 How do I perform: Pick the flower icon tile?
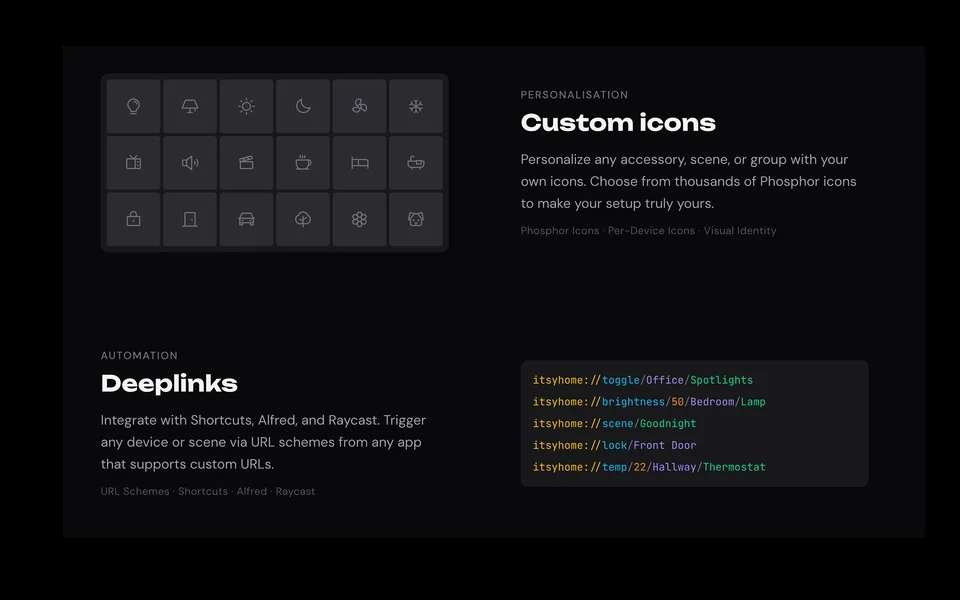pyautogui.click(x=359, y=219)
